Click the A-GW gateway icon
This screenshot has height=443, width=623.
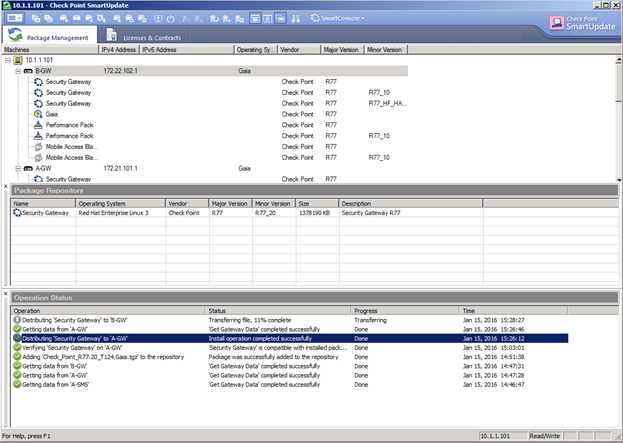[x=28, y=168]
